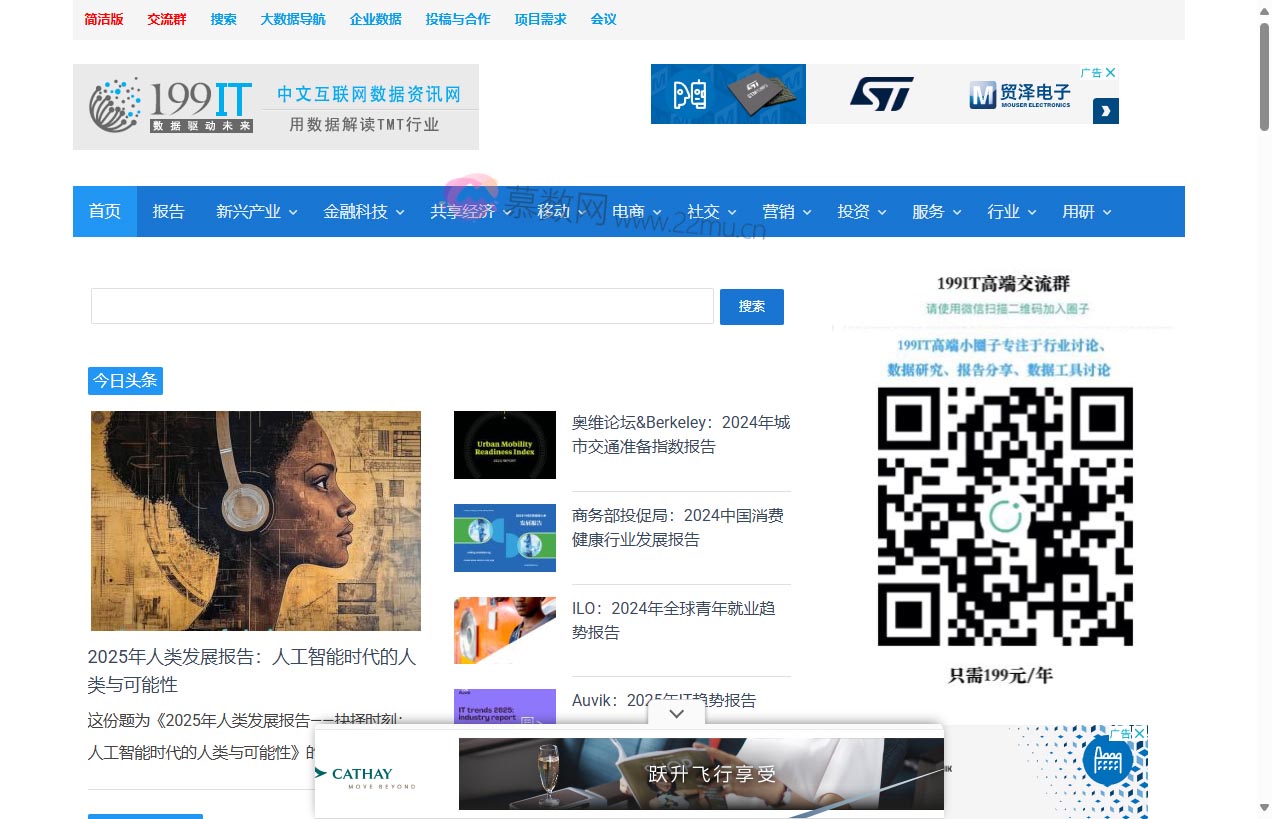This screenshot has width=1272, height=819.
Task: Expand the 新兴产业 dropdown menu
Action: [x=257, y=212]
